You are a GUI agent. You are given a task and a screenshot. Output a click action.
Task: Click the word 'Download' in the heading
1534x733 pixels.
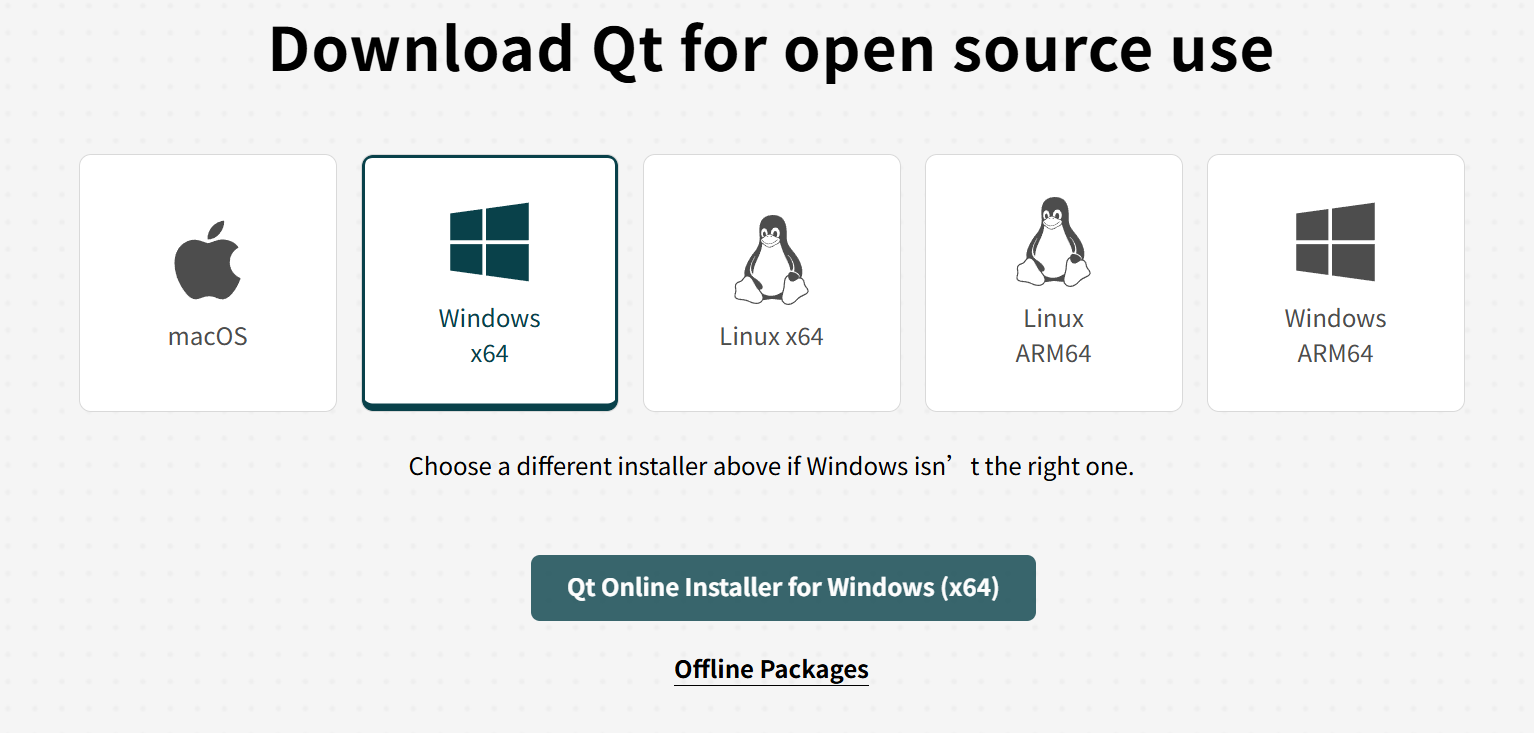click(x=420, y=48)
